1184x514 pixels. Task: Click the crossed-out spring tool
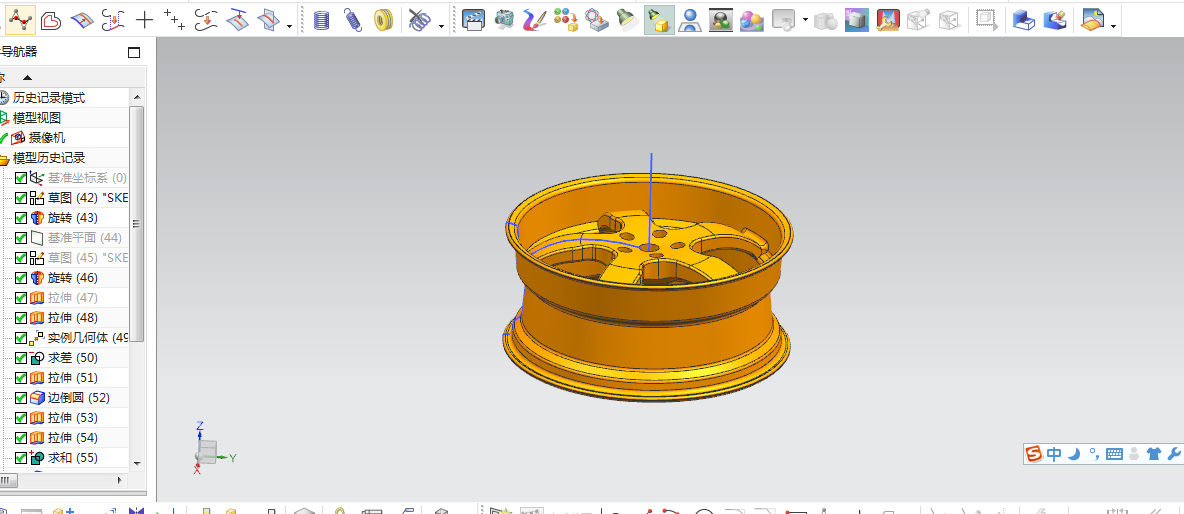[x=419, y=20]
